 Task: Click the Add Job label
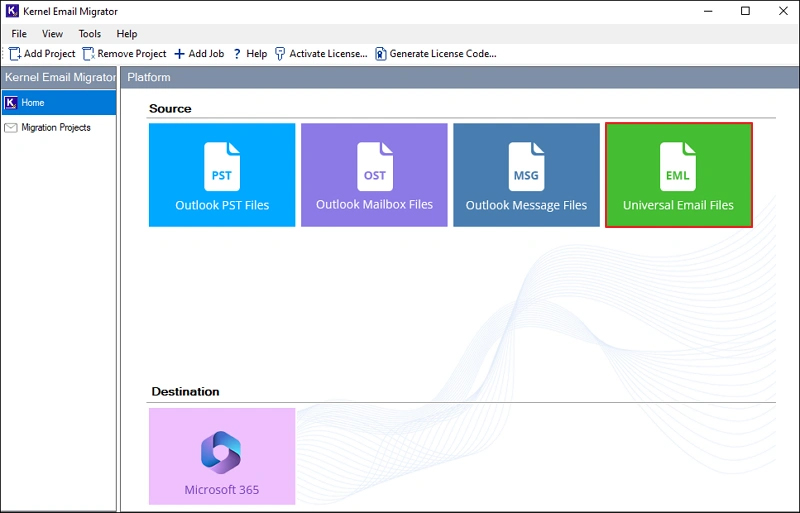click(x=206, y=54)
